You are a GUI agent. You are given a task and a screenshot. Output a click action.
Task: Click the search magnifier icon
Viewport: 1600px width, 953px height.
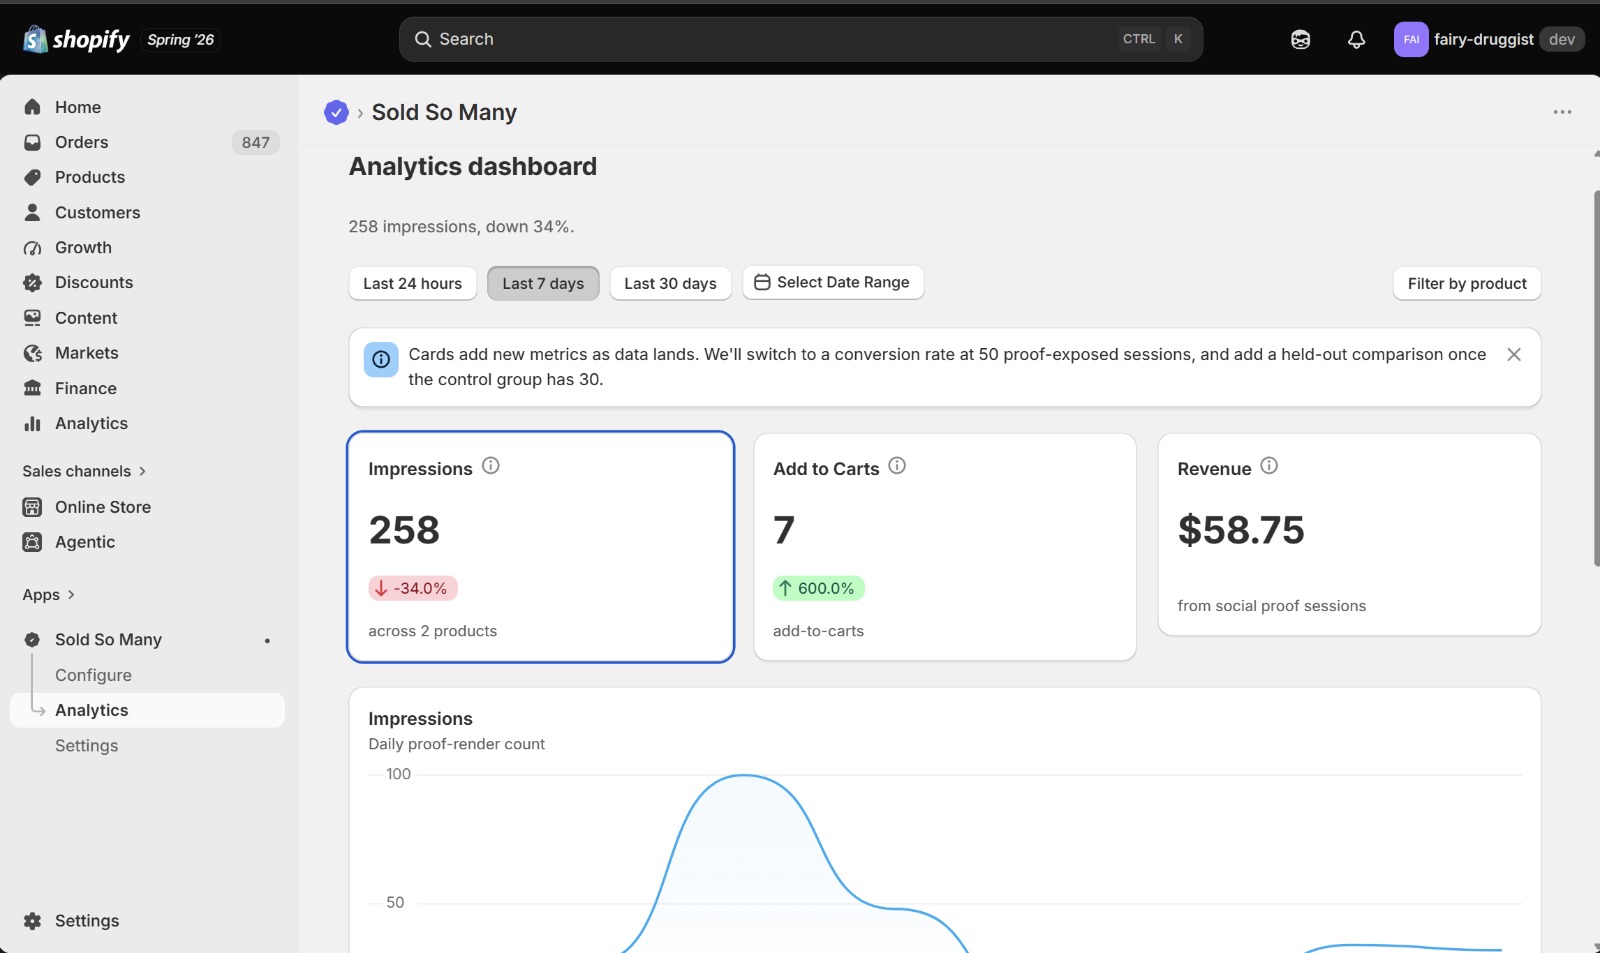coord(423,39)
